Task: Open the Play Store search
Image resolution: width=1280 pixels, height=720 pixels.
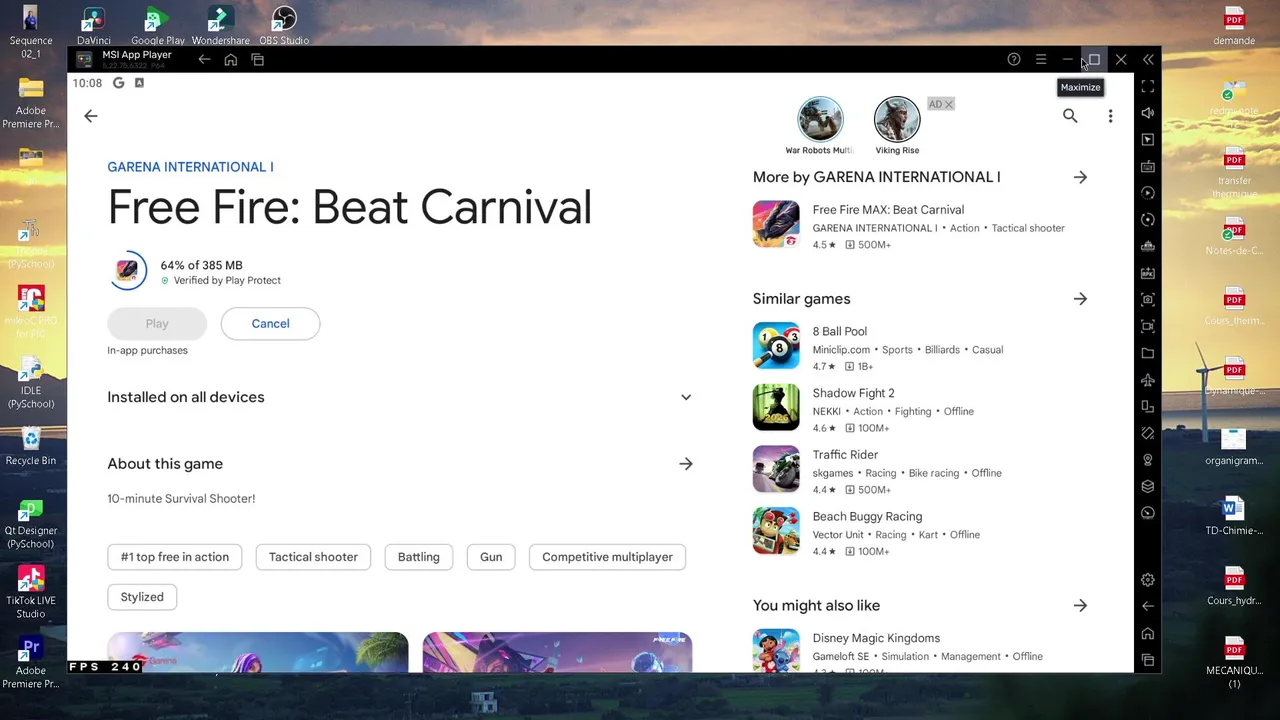Action: point(1070,116)
